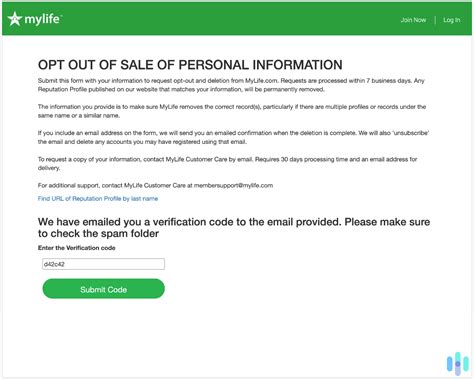This screenshot has width=474, height=379.
Task: Click the striped bars watermark icon
Action: (458, 363)
